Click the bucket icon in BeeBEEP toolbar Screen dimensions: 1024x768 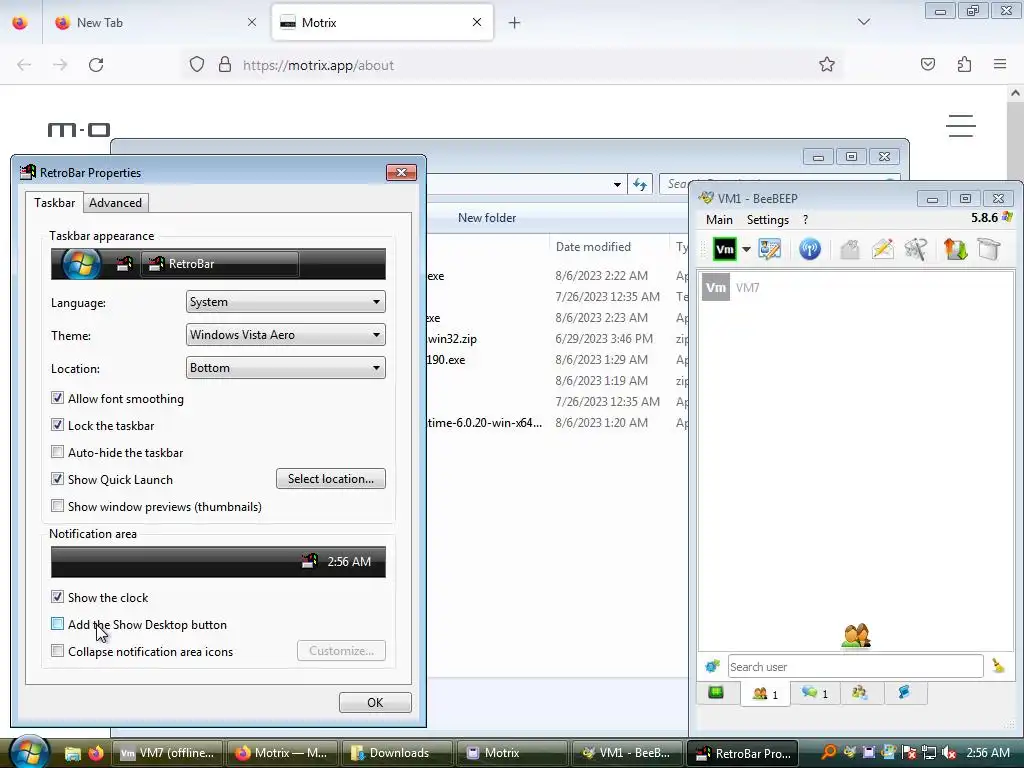click(x=989, y=249)
